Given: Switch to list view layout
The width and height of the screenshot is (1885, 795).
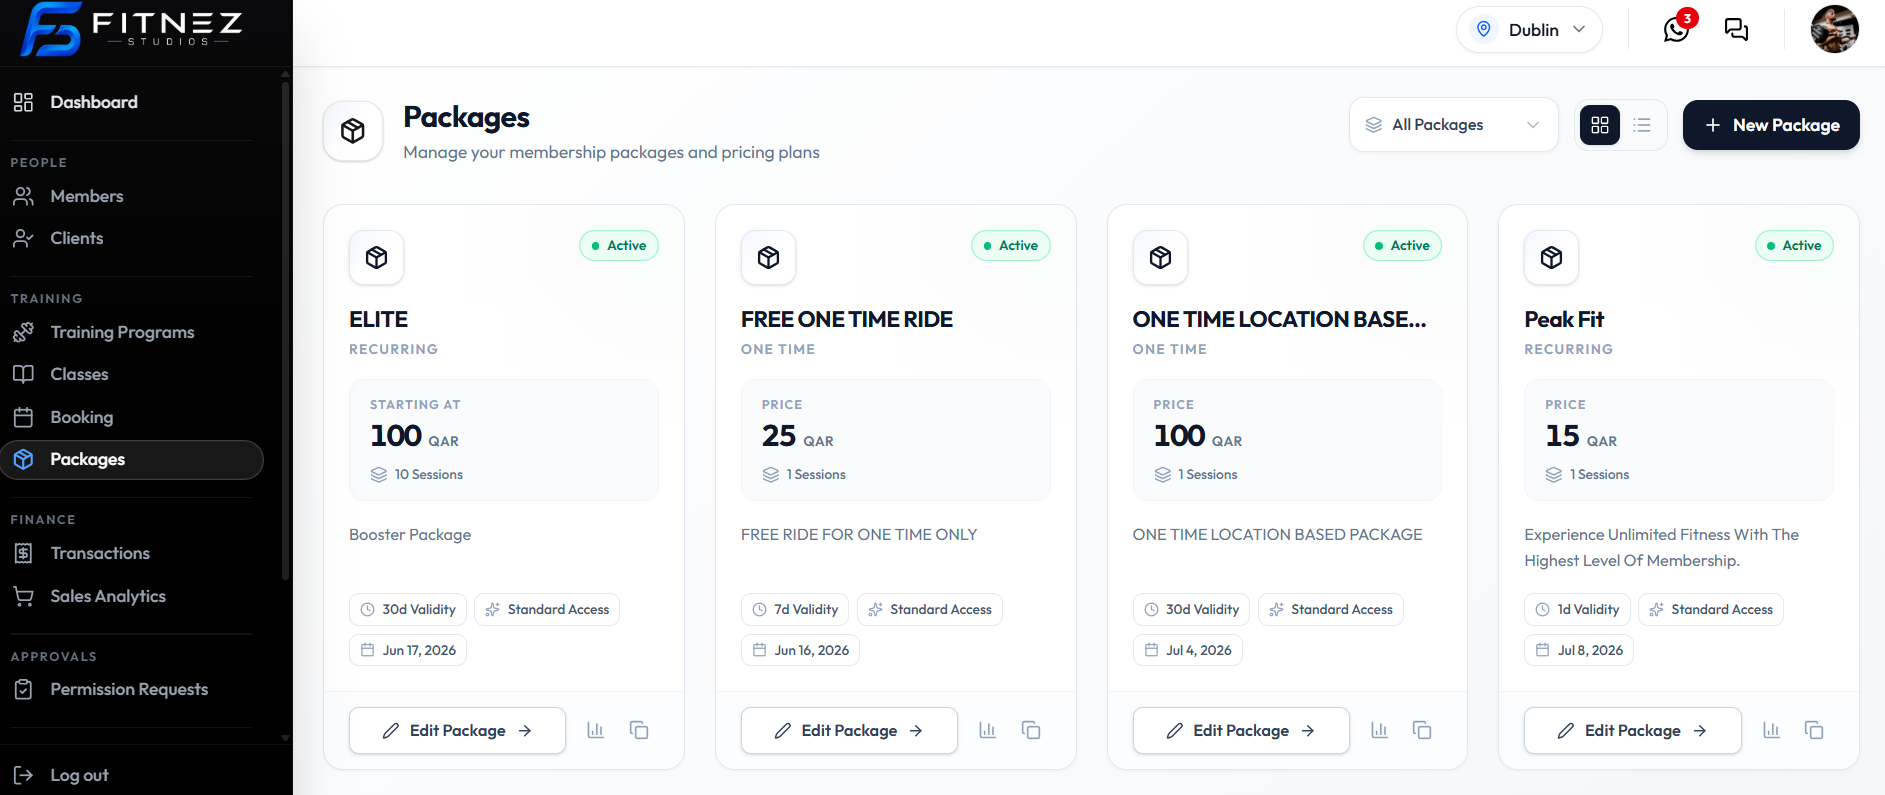Looking at the screenshot, I should 1642,125.
